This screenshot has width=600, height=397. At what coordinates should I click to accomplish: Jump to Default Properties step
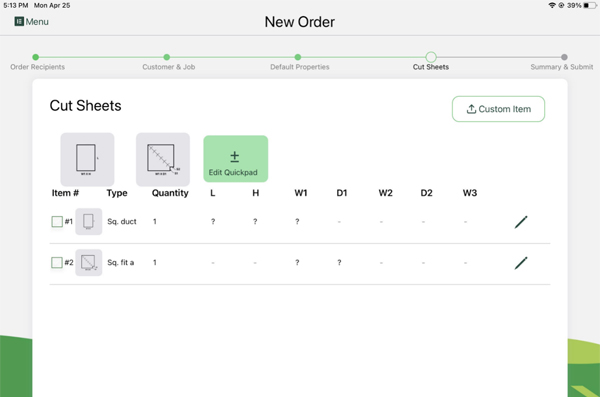[298, 57]
